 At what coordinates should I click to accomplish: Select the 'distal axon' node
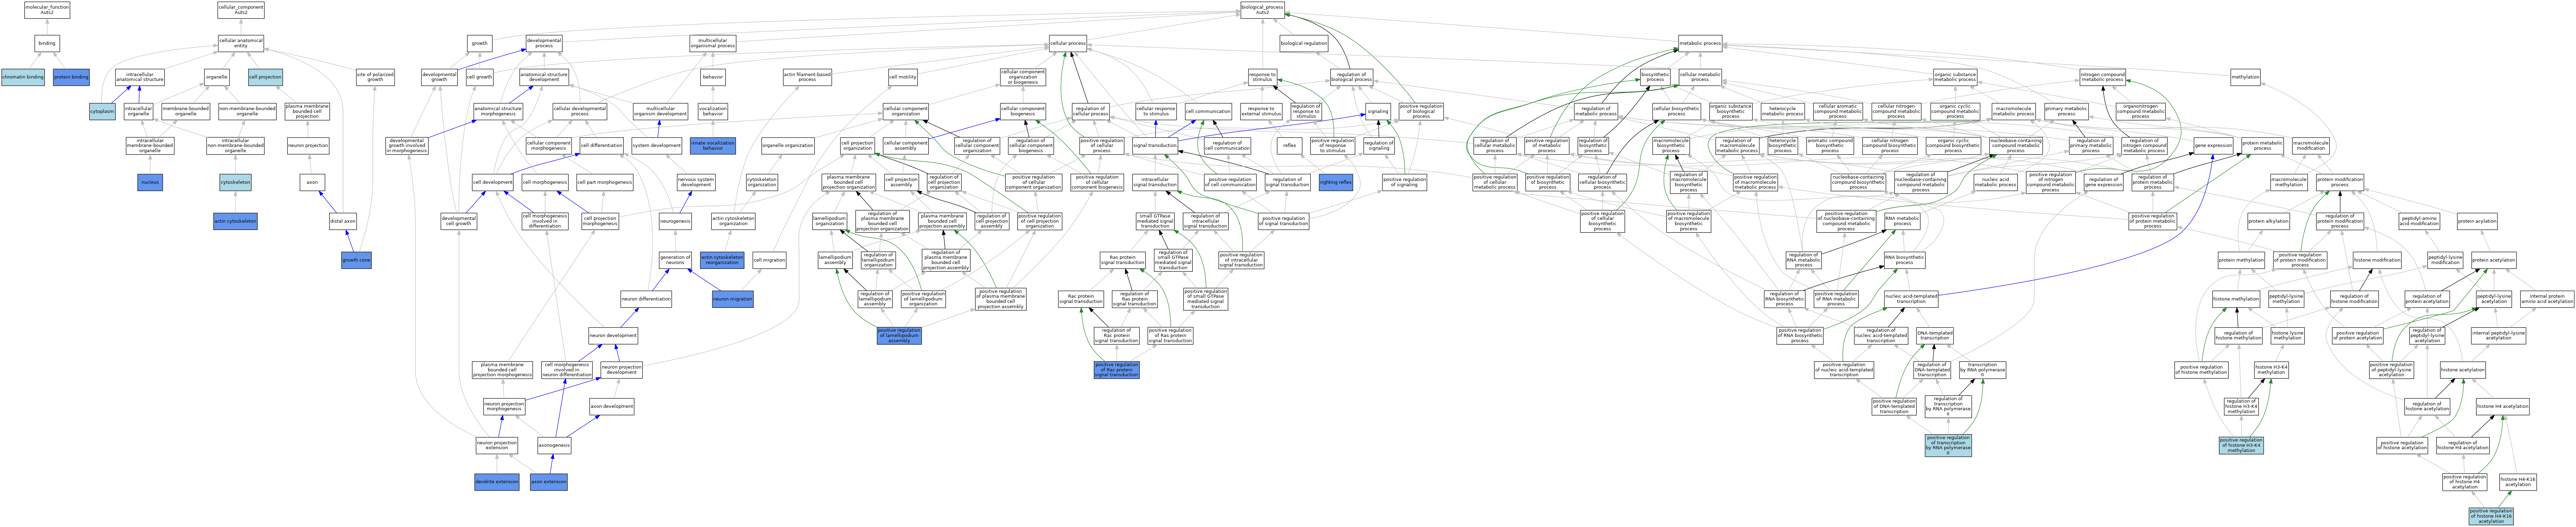[343, 221]
